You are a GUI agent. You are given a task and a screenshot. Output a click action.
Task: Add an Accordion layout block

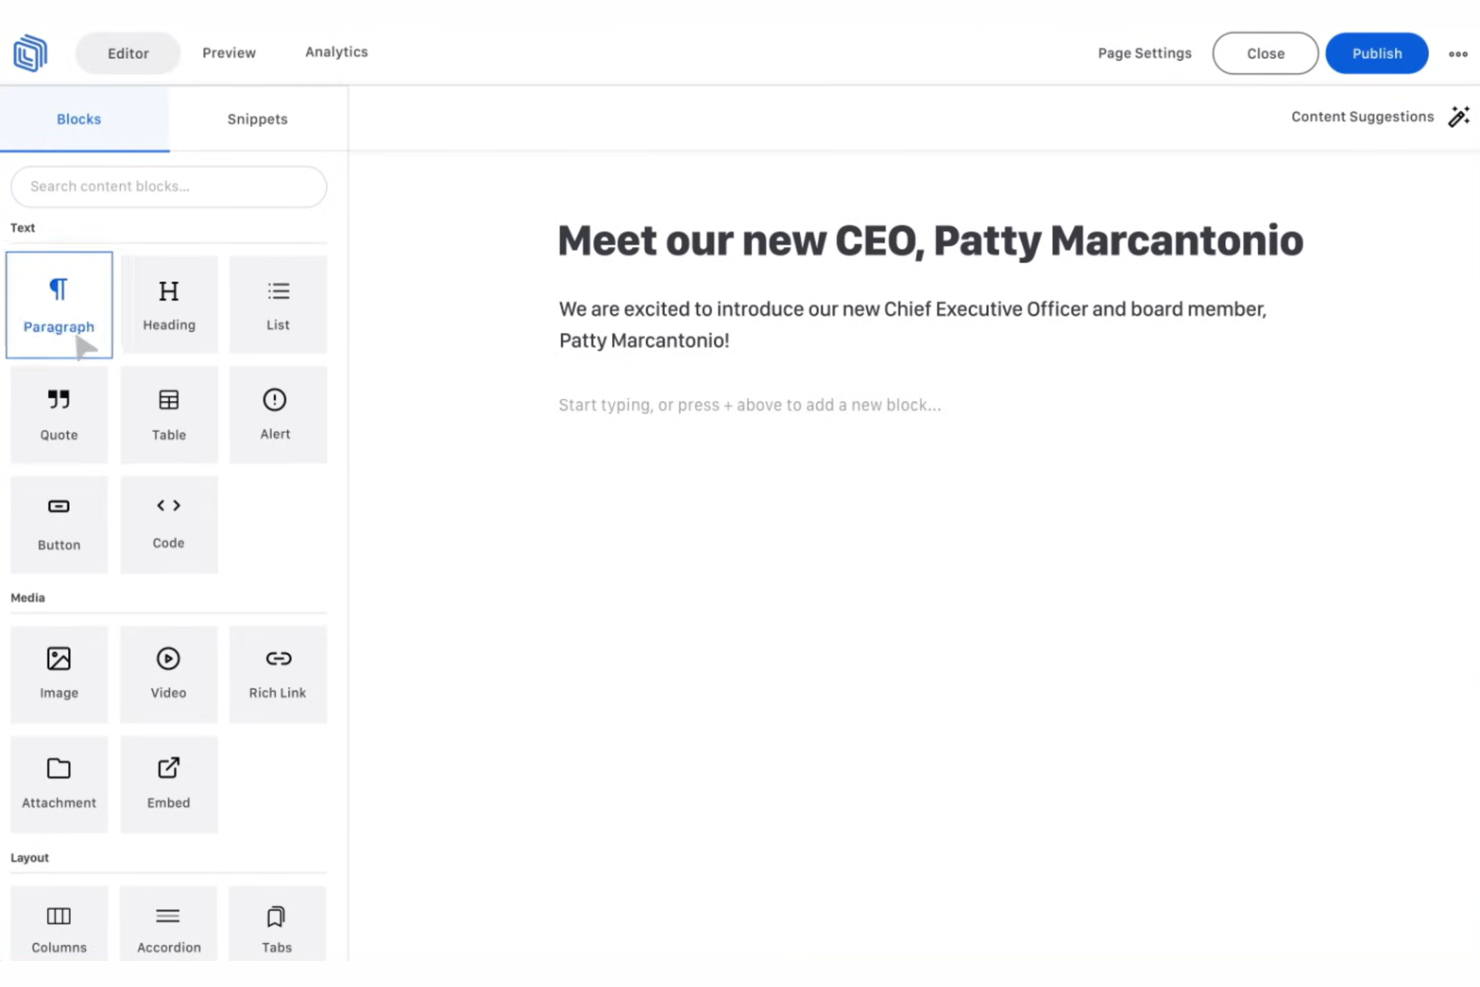click(169, 927)
